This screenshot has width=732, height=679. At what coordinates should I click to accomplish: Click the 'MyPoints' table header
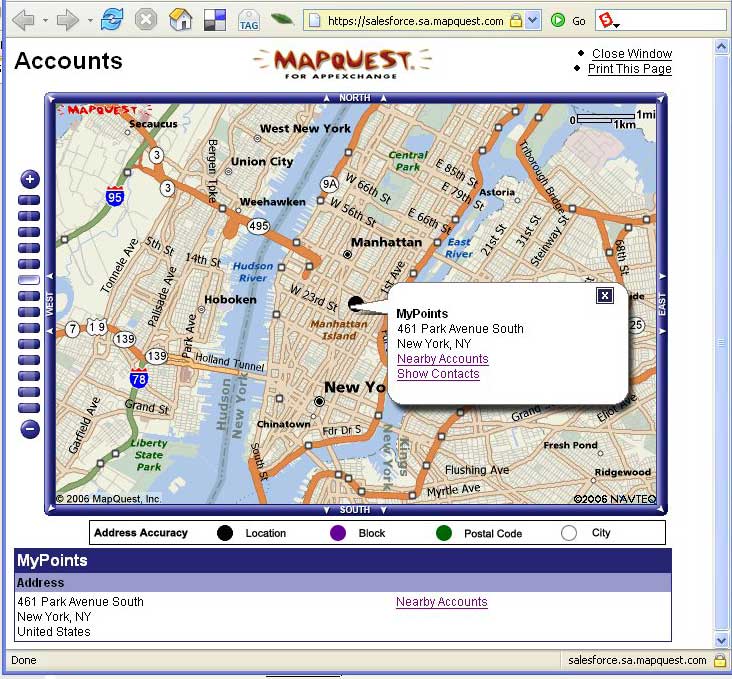[52, 560]
